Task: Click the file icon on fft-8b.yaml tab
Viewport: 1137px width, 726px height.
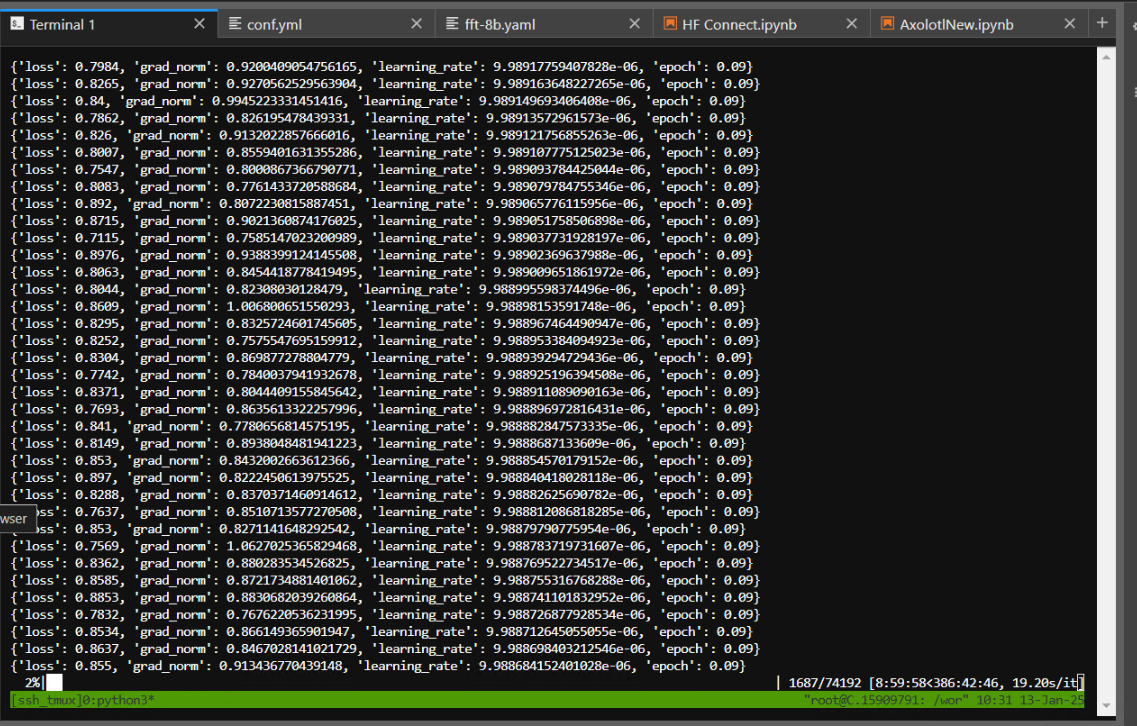Action: click(452, 24)
